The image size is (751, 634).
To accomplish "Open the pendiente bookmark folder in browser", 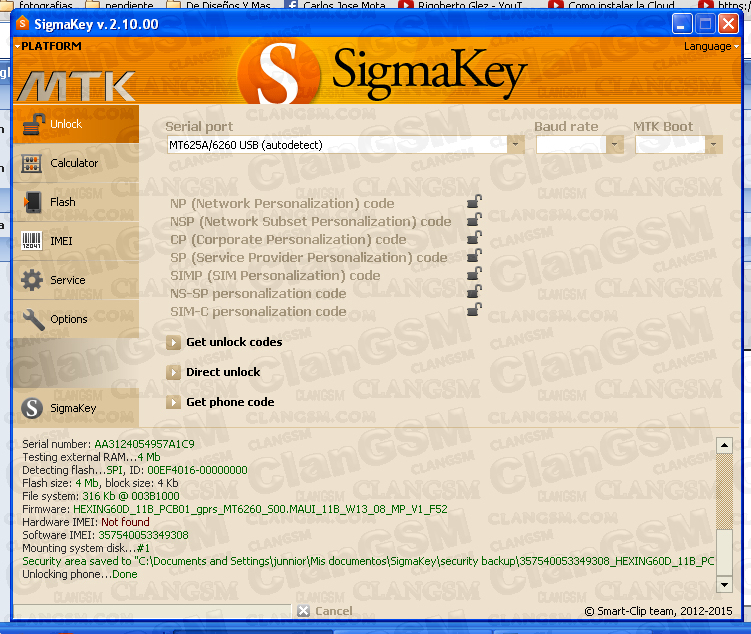I will [119, 5].
